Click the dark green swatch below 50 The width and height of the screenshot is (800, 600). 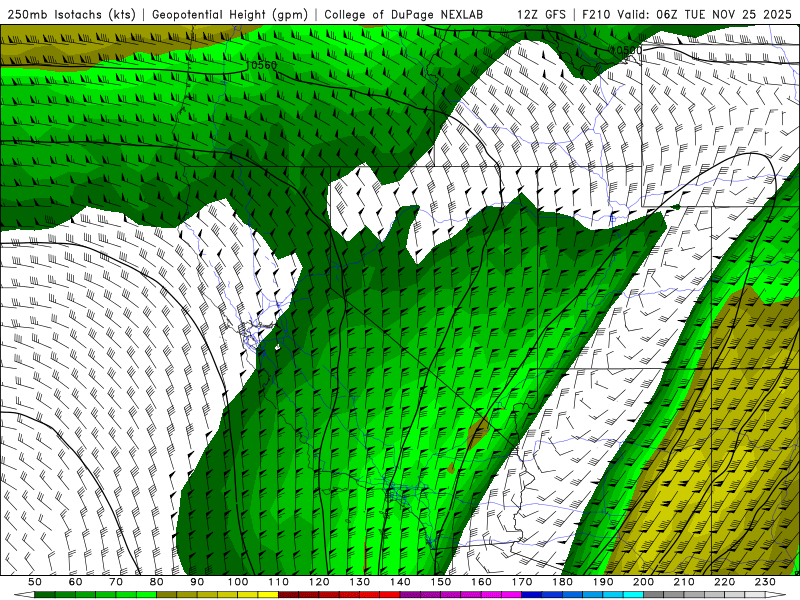pyautogui.click(x=44, y=595)
